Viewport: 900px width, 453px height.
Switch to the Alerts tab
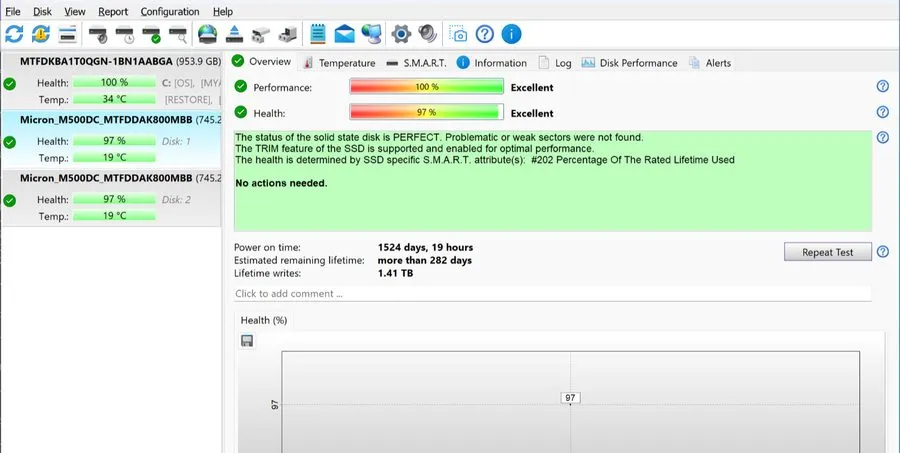click(711, 63)
